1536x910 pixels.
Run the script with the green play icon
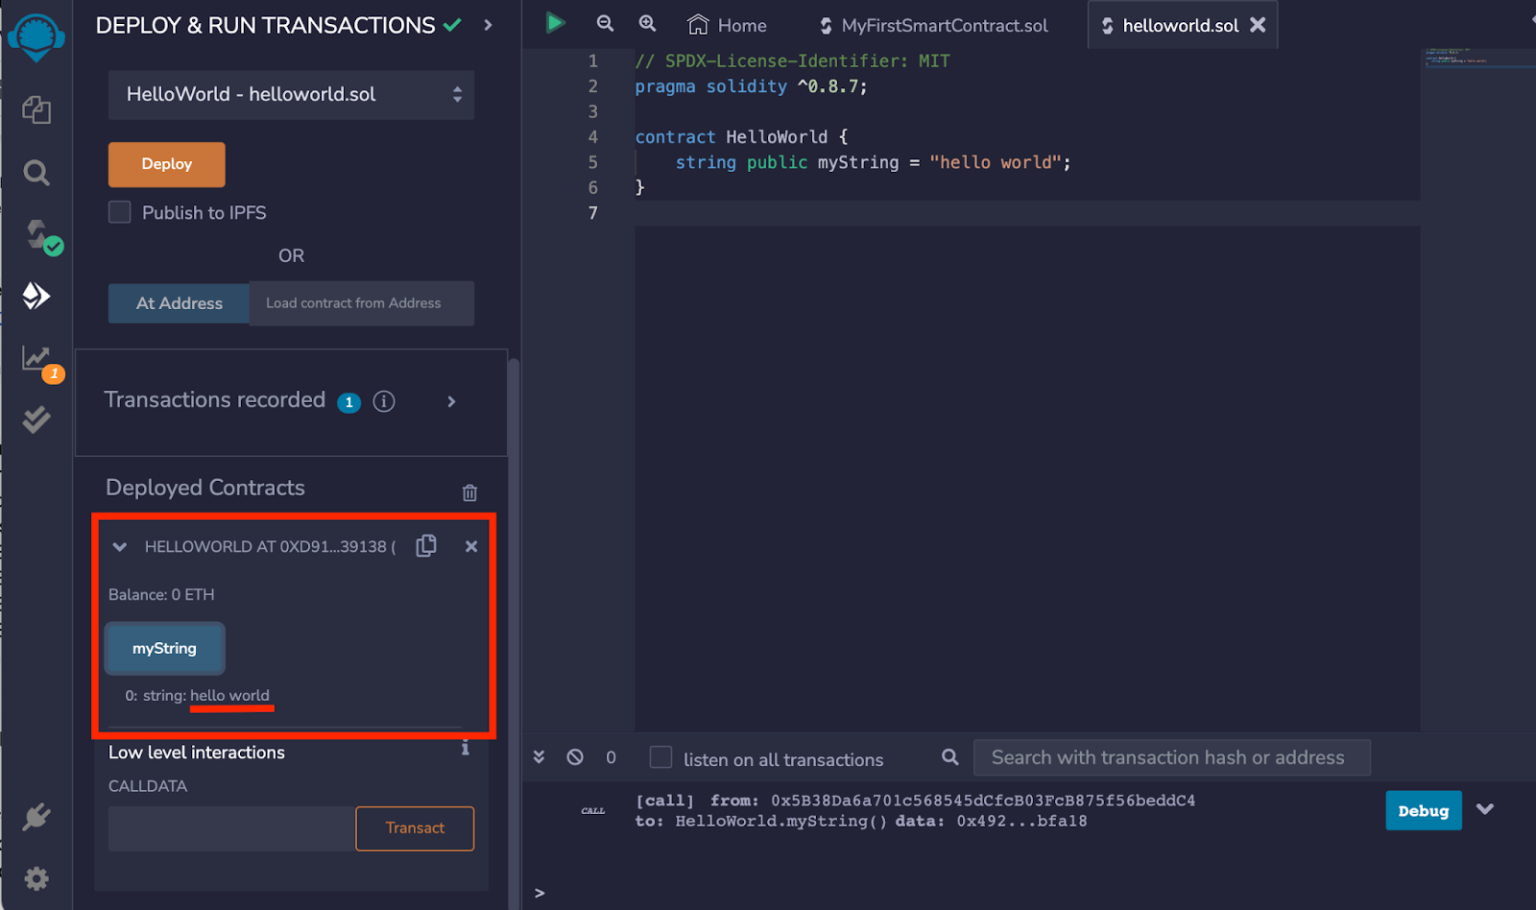tap(555, 23)
